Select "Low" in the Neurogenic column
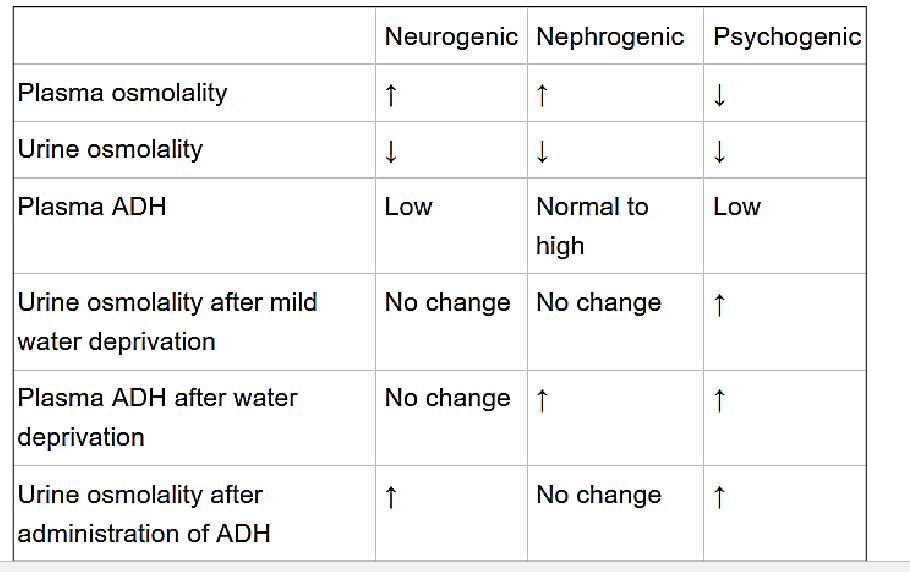This screenshot has height=572, width=910. coord(408,207)
